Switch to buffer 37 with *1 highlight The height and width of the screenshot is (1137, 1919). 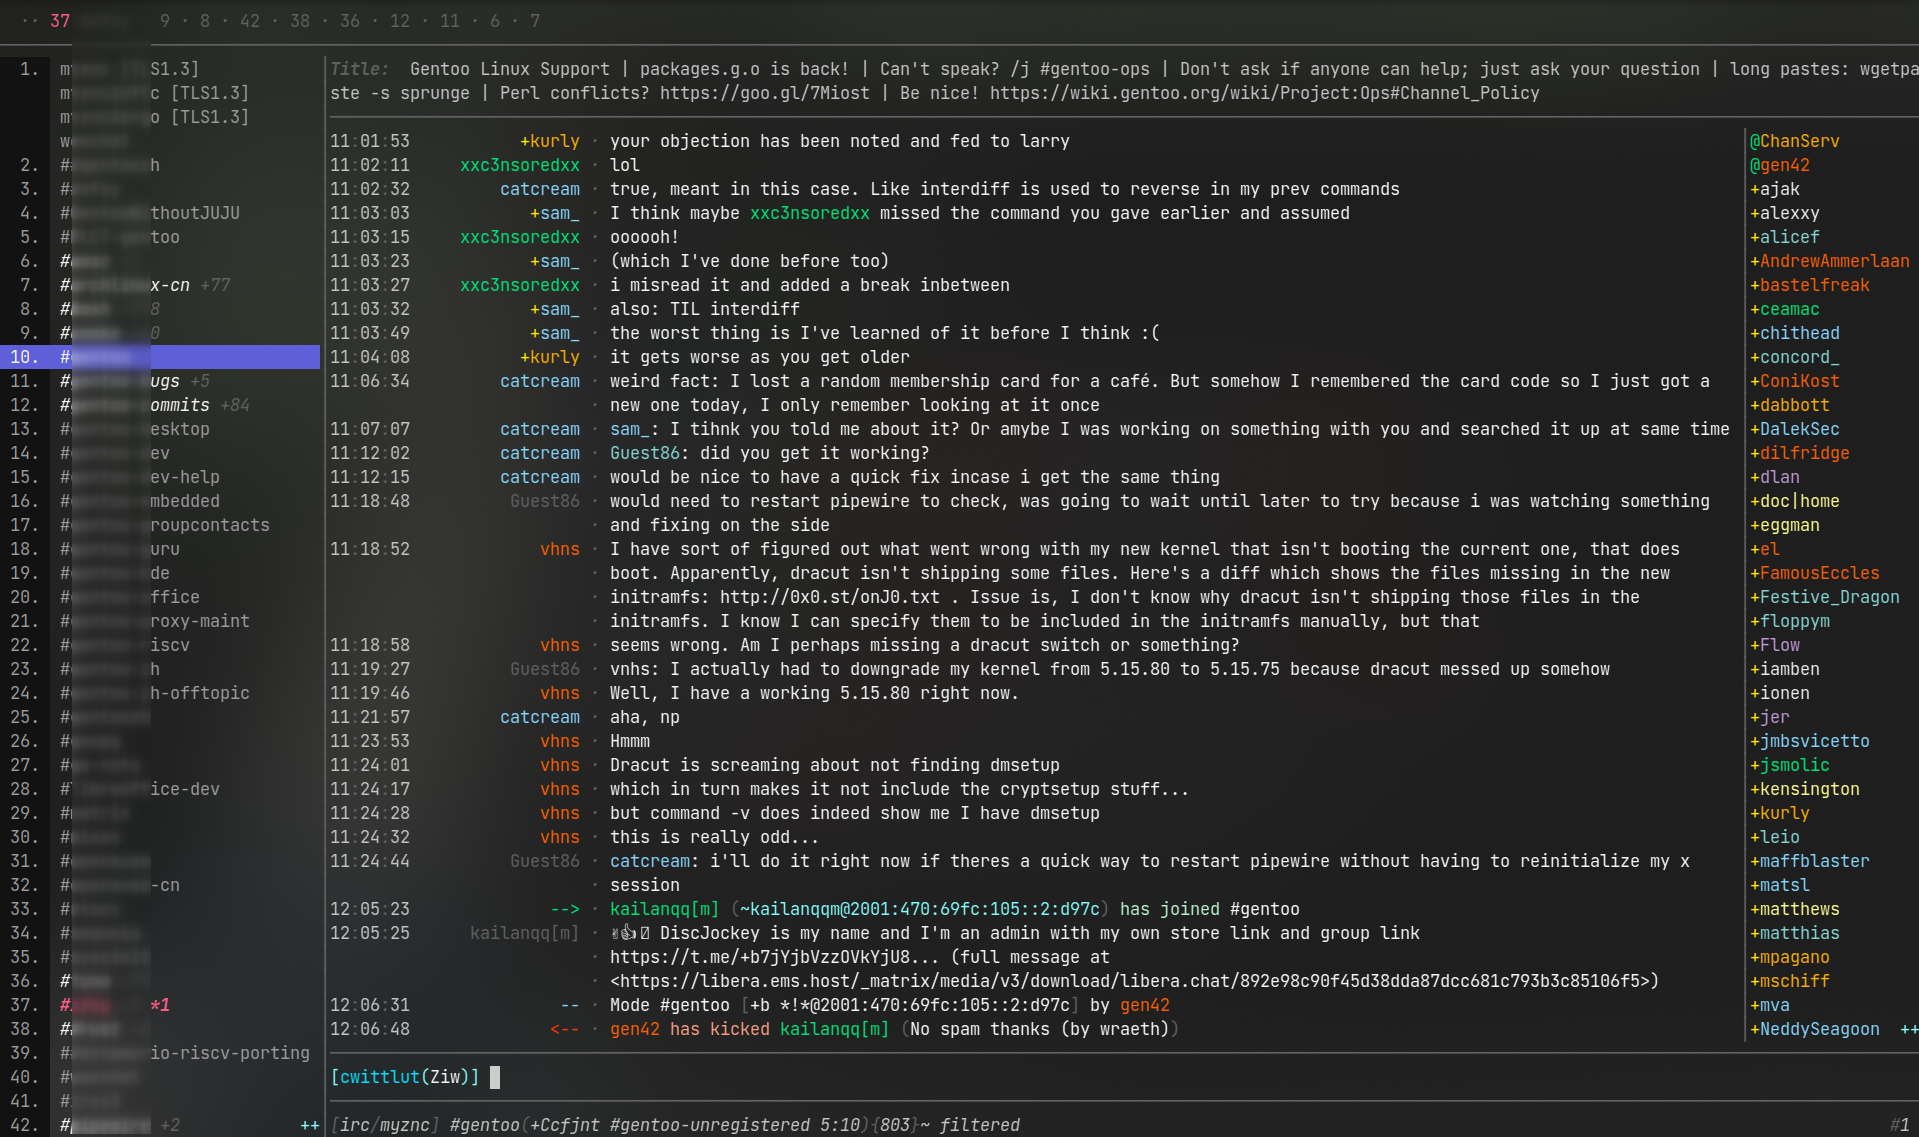(x=160, y=1005)
